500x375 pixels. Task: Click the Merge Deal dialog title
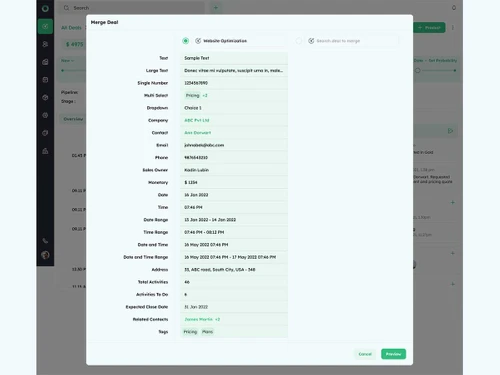click(104, 22)
